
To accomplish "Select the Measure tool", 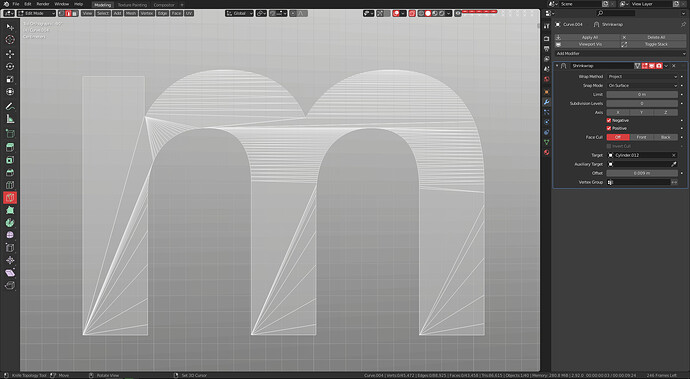I will coord(10,119).
